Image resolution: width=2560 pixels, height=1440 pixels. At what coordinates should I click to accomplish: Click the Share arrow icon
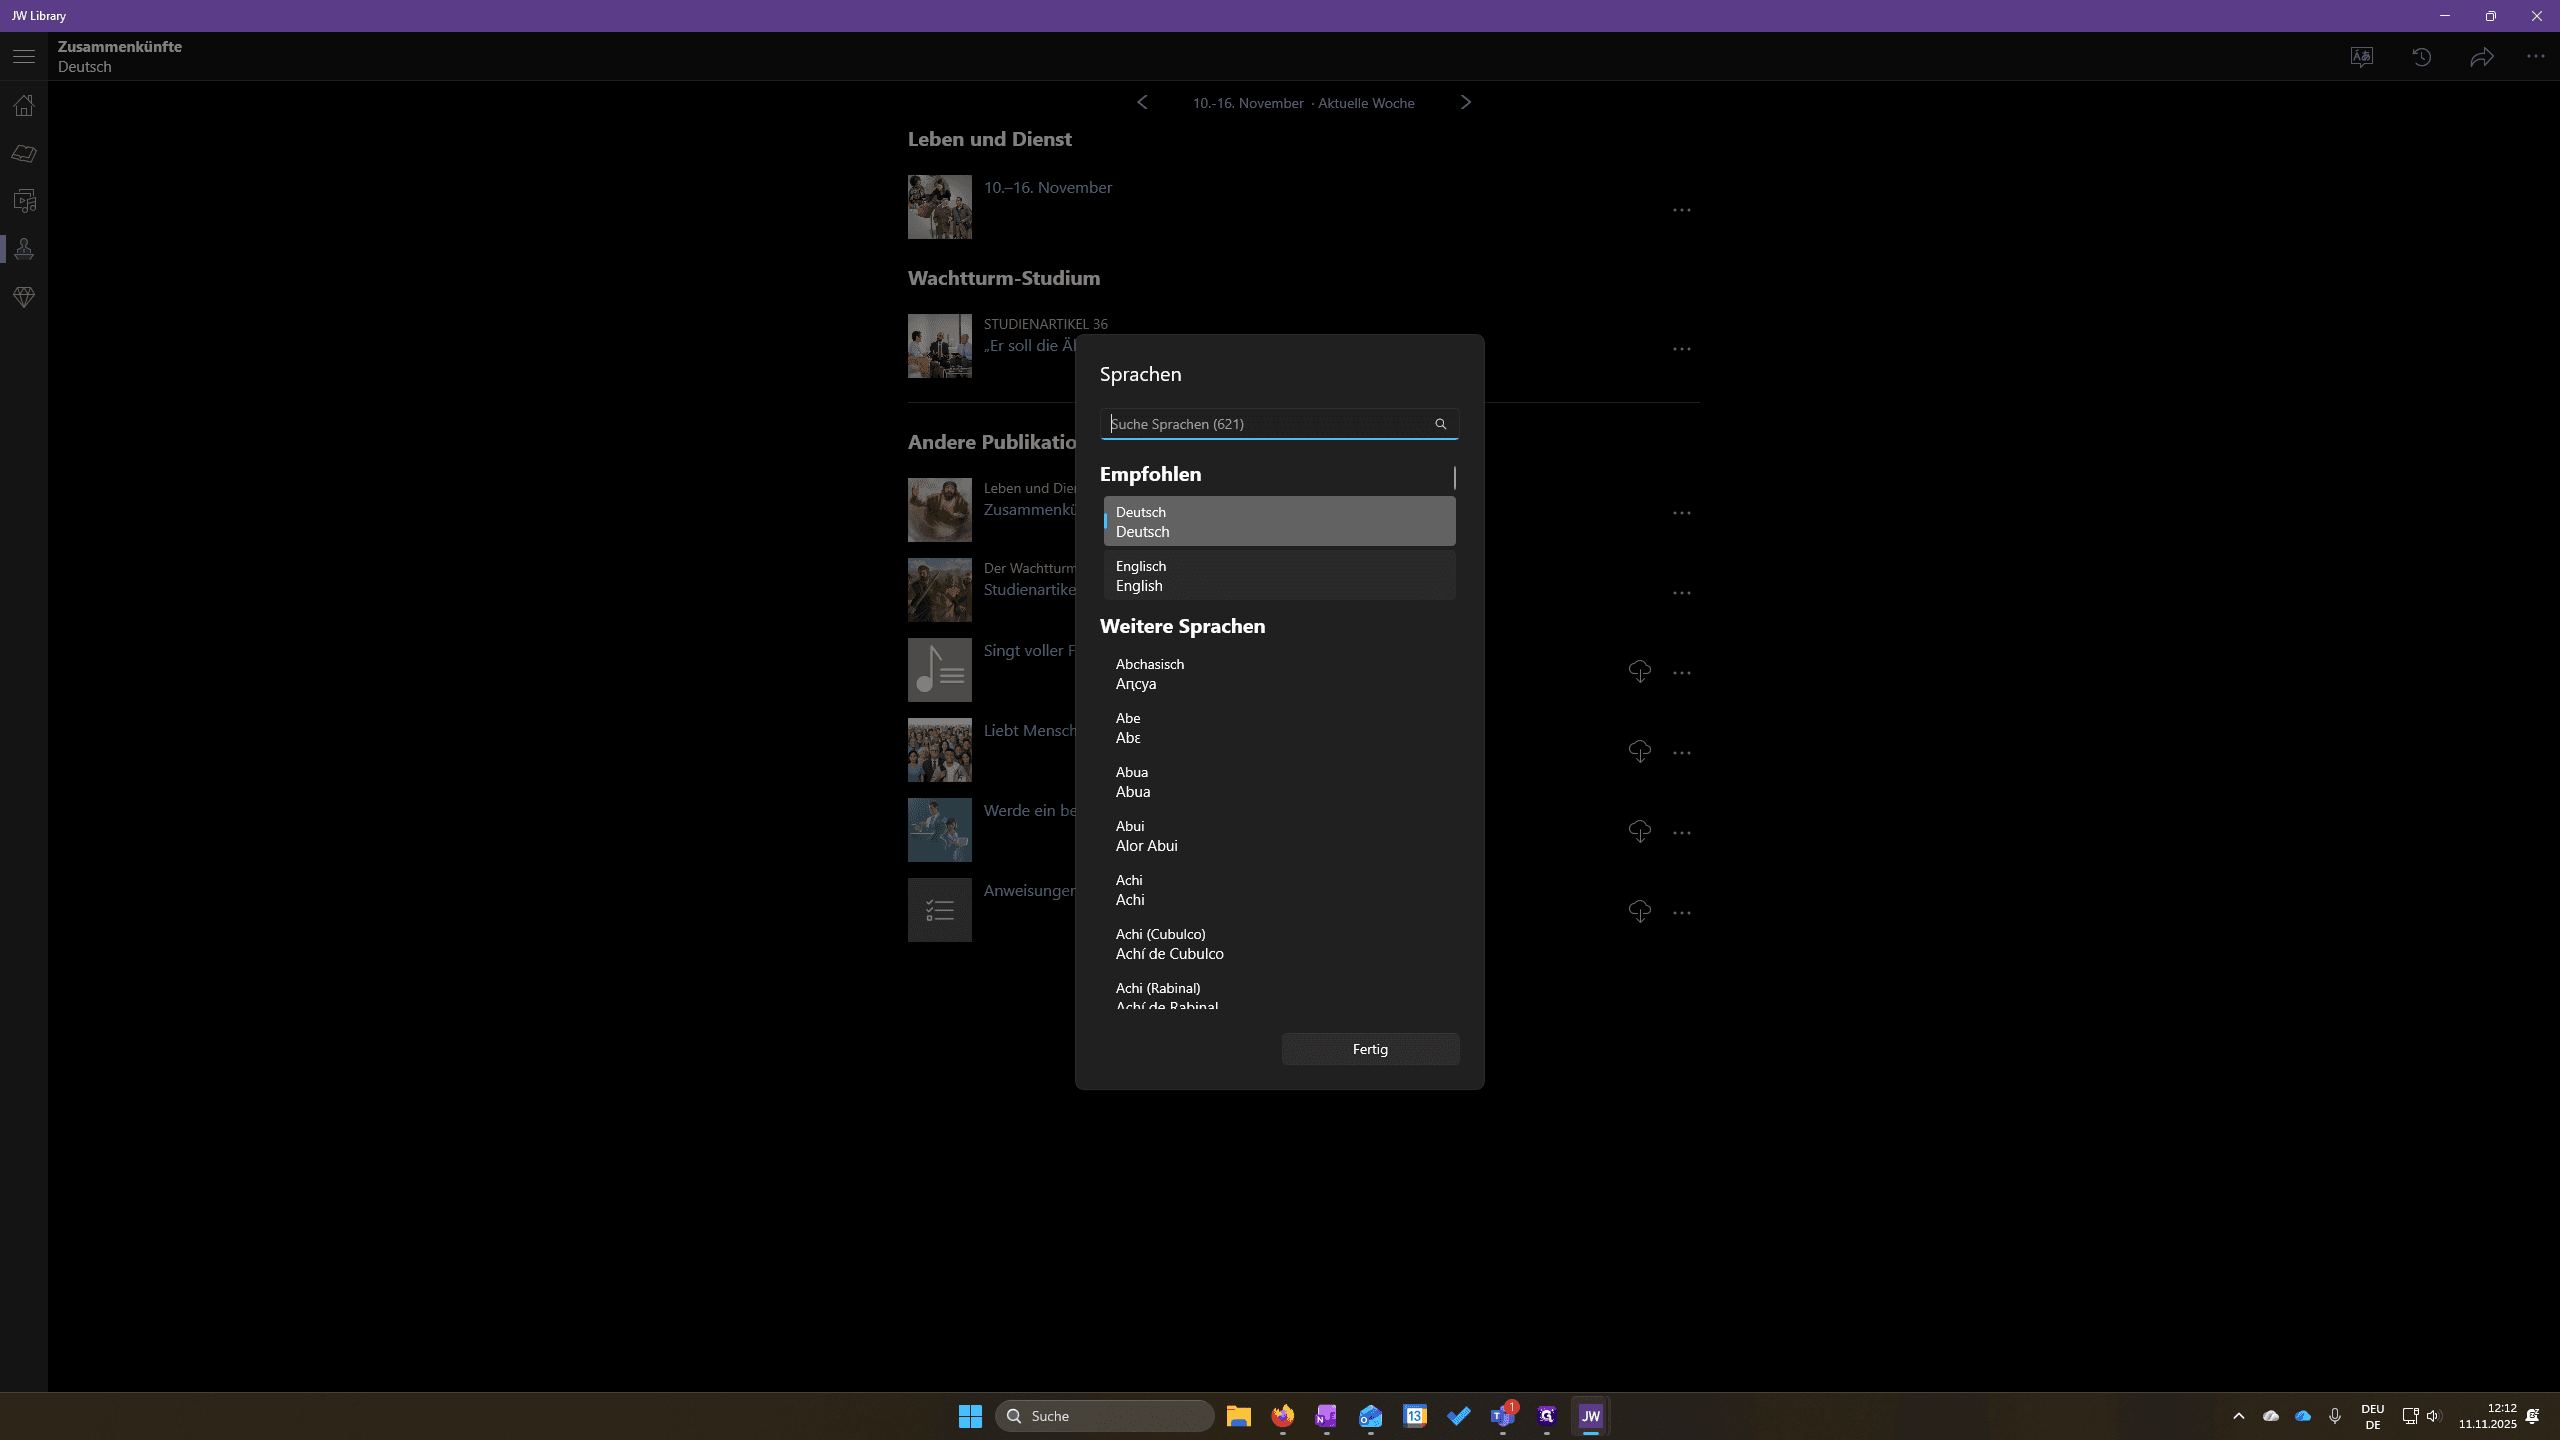pyautogui.click(x=2482, y=57)
